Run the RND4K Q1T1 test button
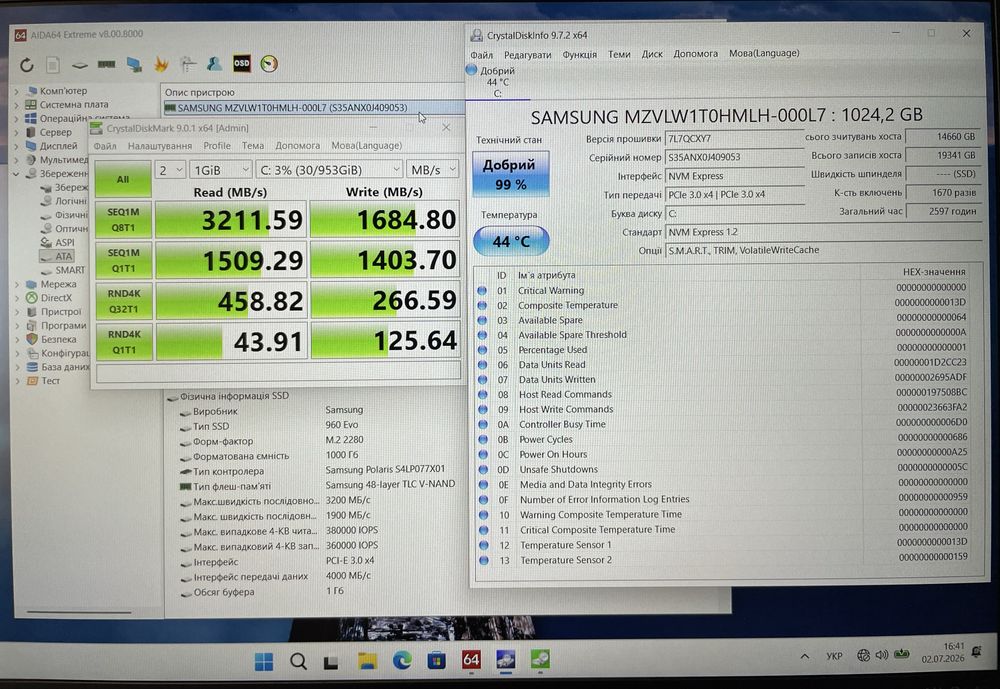1000x689 pixels. 124,342
